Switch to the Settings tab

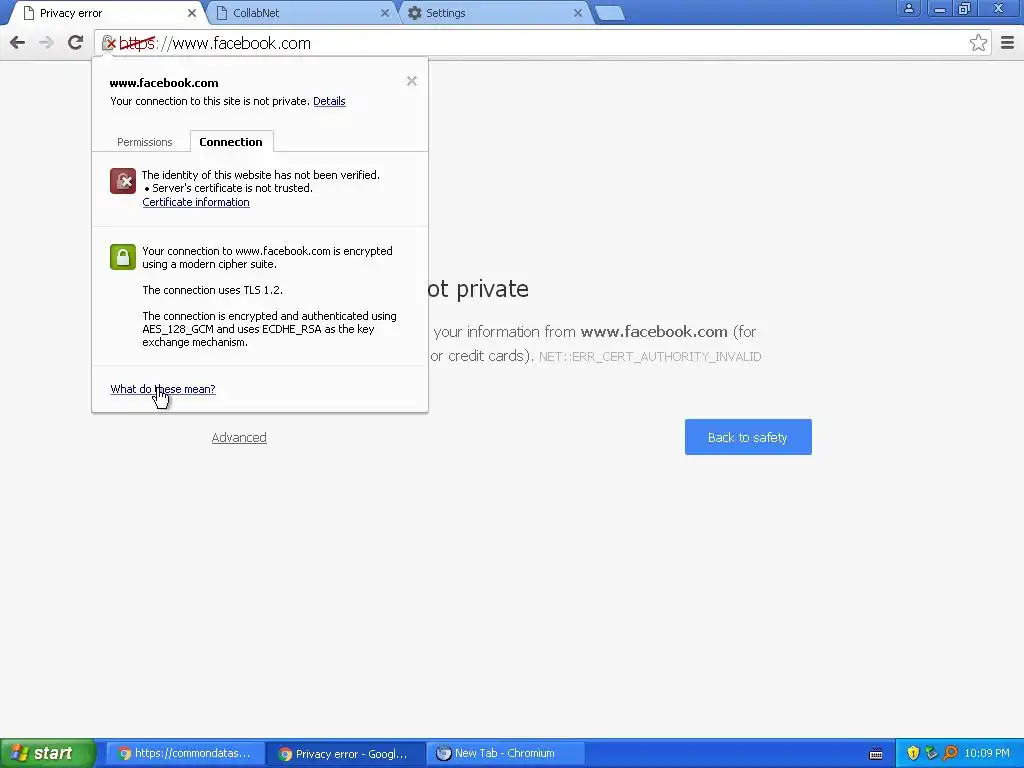[494, 13]
